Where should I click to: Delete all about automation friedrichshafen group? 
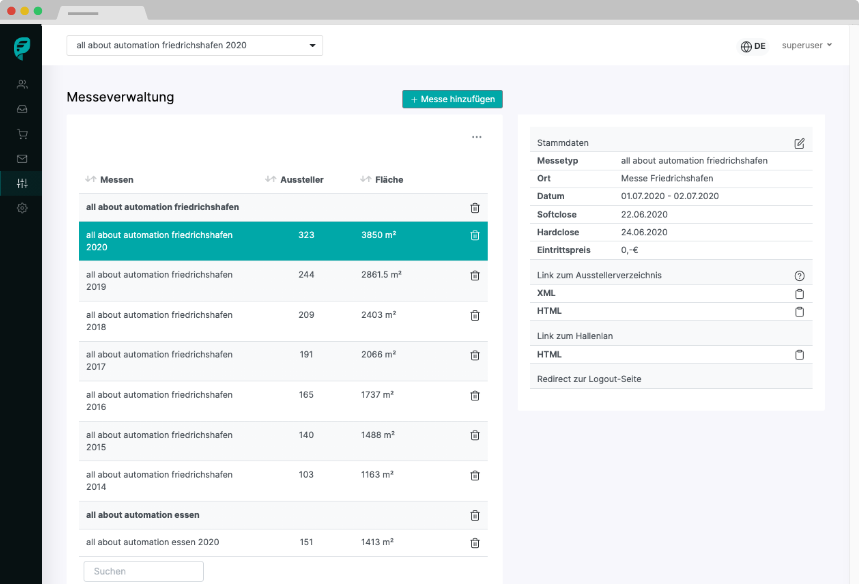point(475,208)
